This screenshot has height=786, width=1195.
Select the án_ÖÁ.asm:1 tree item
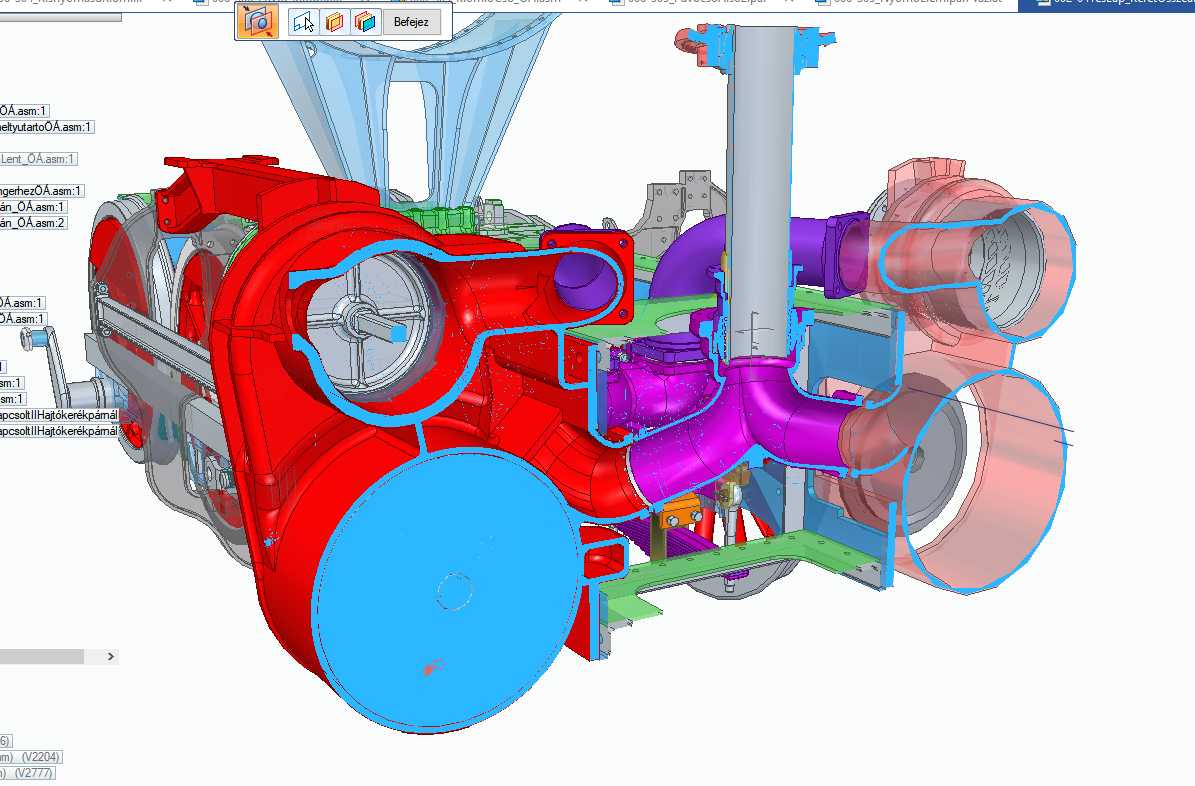point(34,207)
